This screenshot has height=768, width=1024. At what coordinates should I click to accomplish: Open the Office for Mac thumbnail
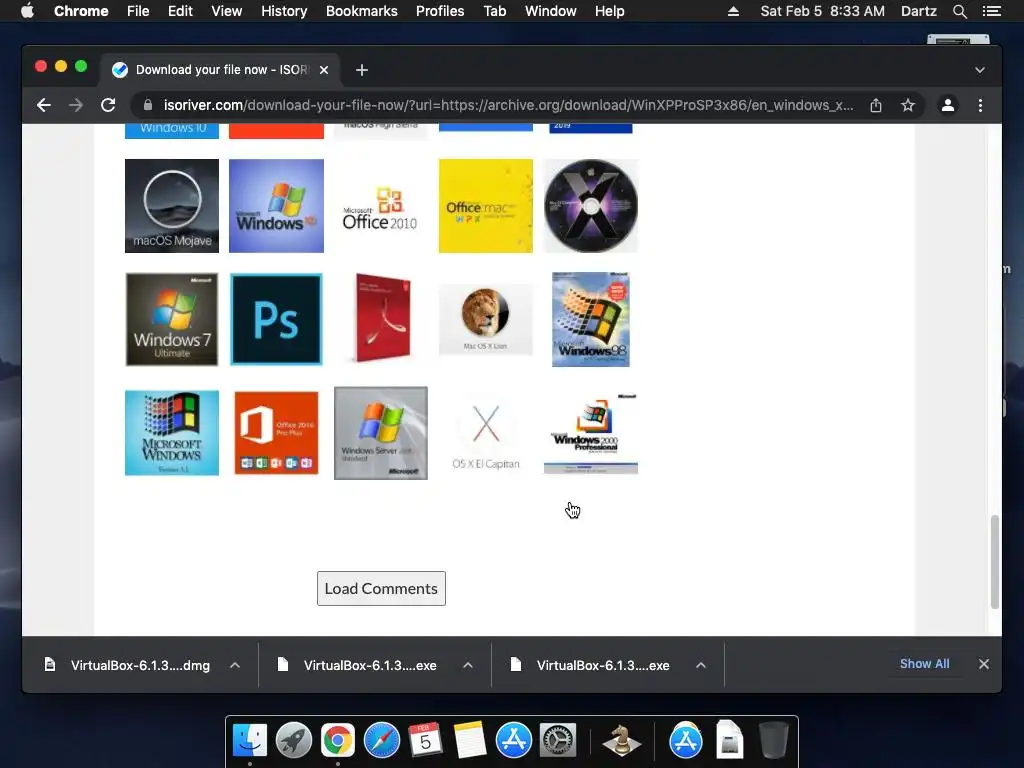click(486, 206)
